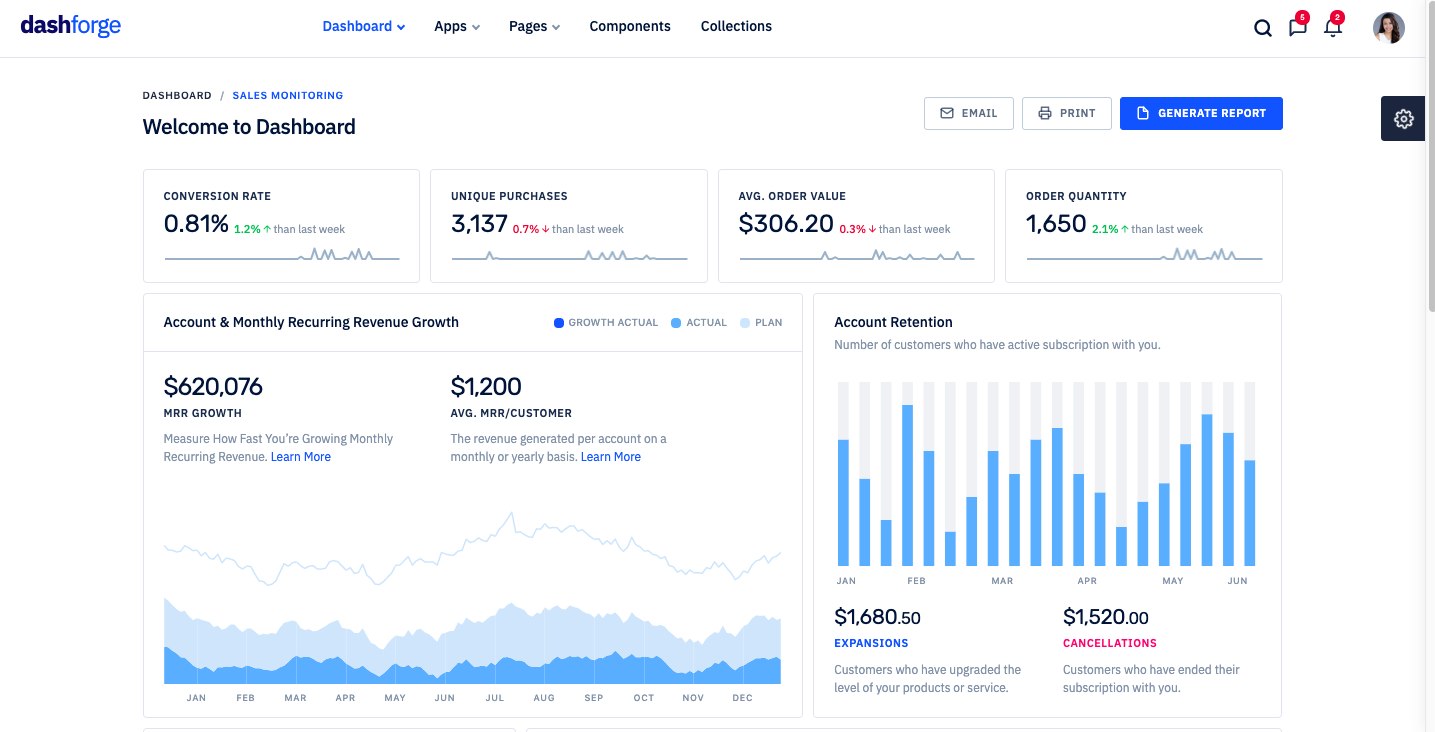
Task: Click the Welcome to Dashboard title
Action: [249, 127]
